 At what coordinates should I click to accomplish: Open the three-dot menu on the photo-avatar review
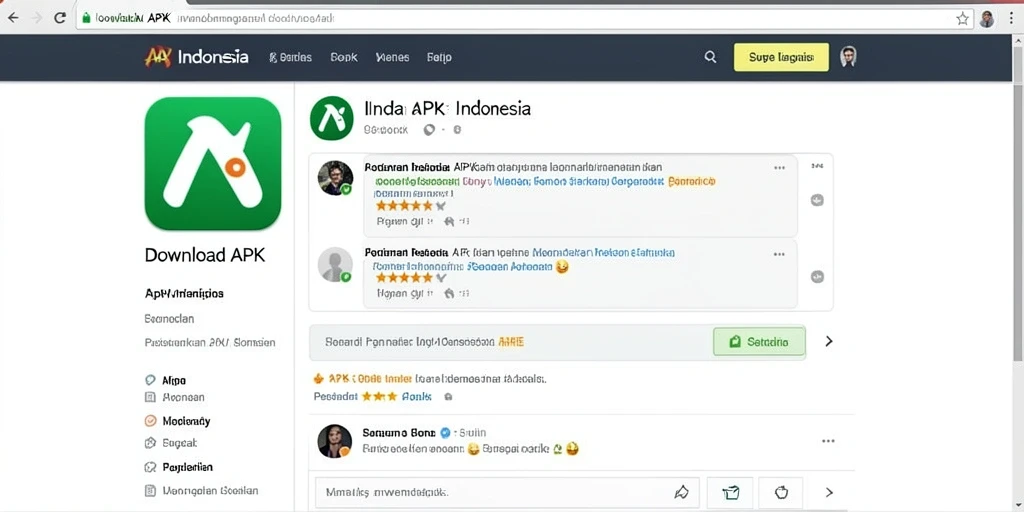tap(779, 168)
